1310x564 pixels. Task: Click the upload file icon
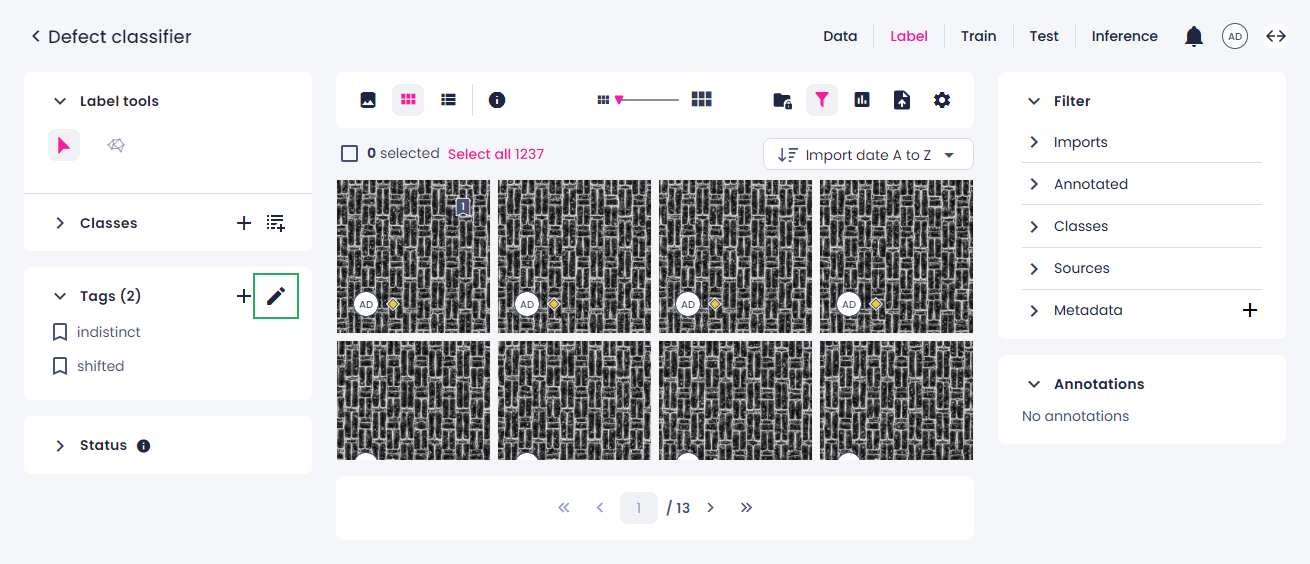coord(902,100)
